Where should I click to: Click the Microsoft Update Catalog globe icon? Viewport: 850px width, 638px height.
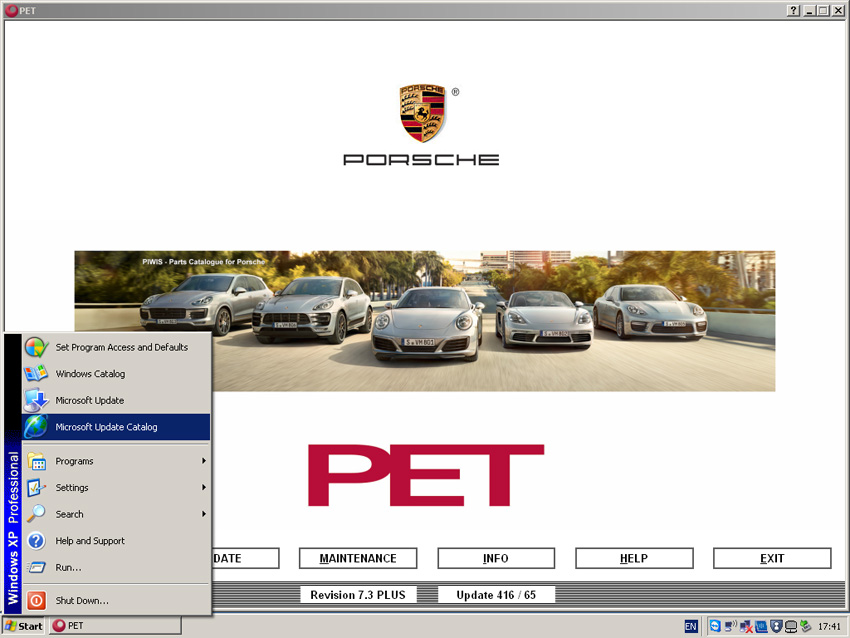(36, 427)
